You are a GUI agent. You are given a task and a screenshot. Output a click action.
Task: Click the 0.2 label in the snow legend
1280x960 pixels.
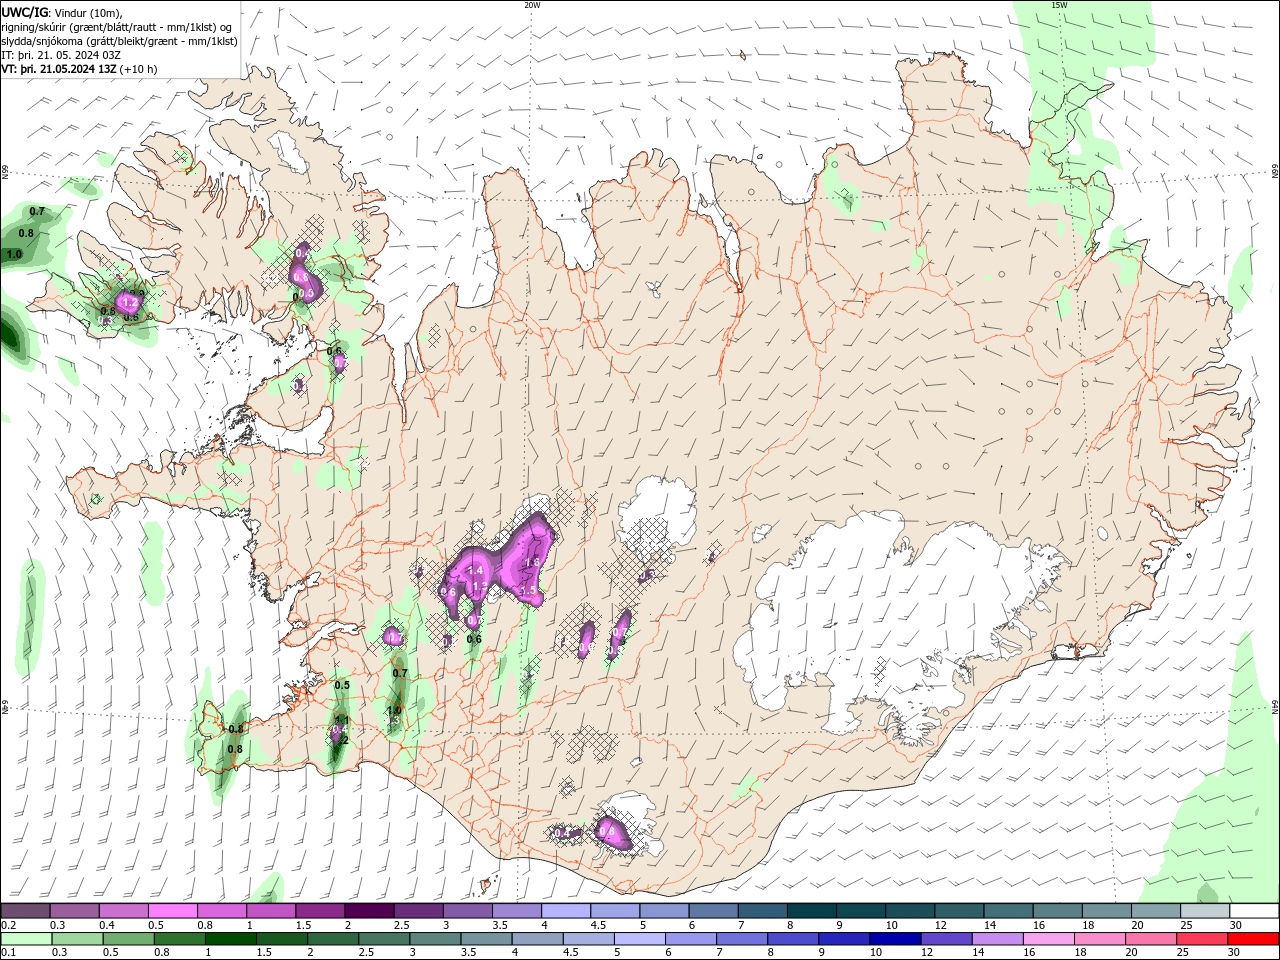click(8, 925)
